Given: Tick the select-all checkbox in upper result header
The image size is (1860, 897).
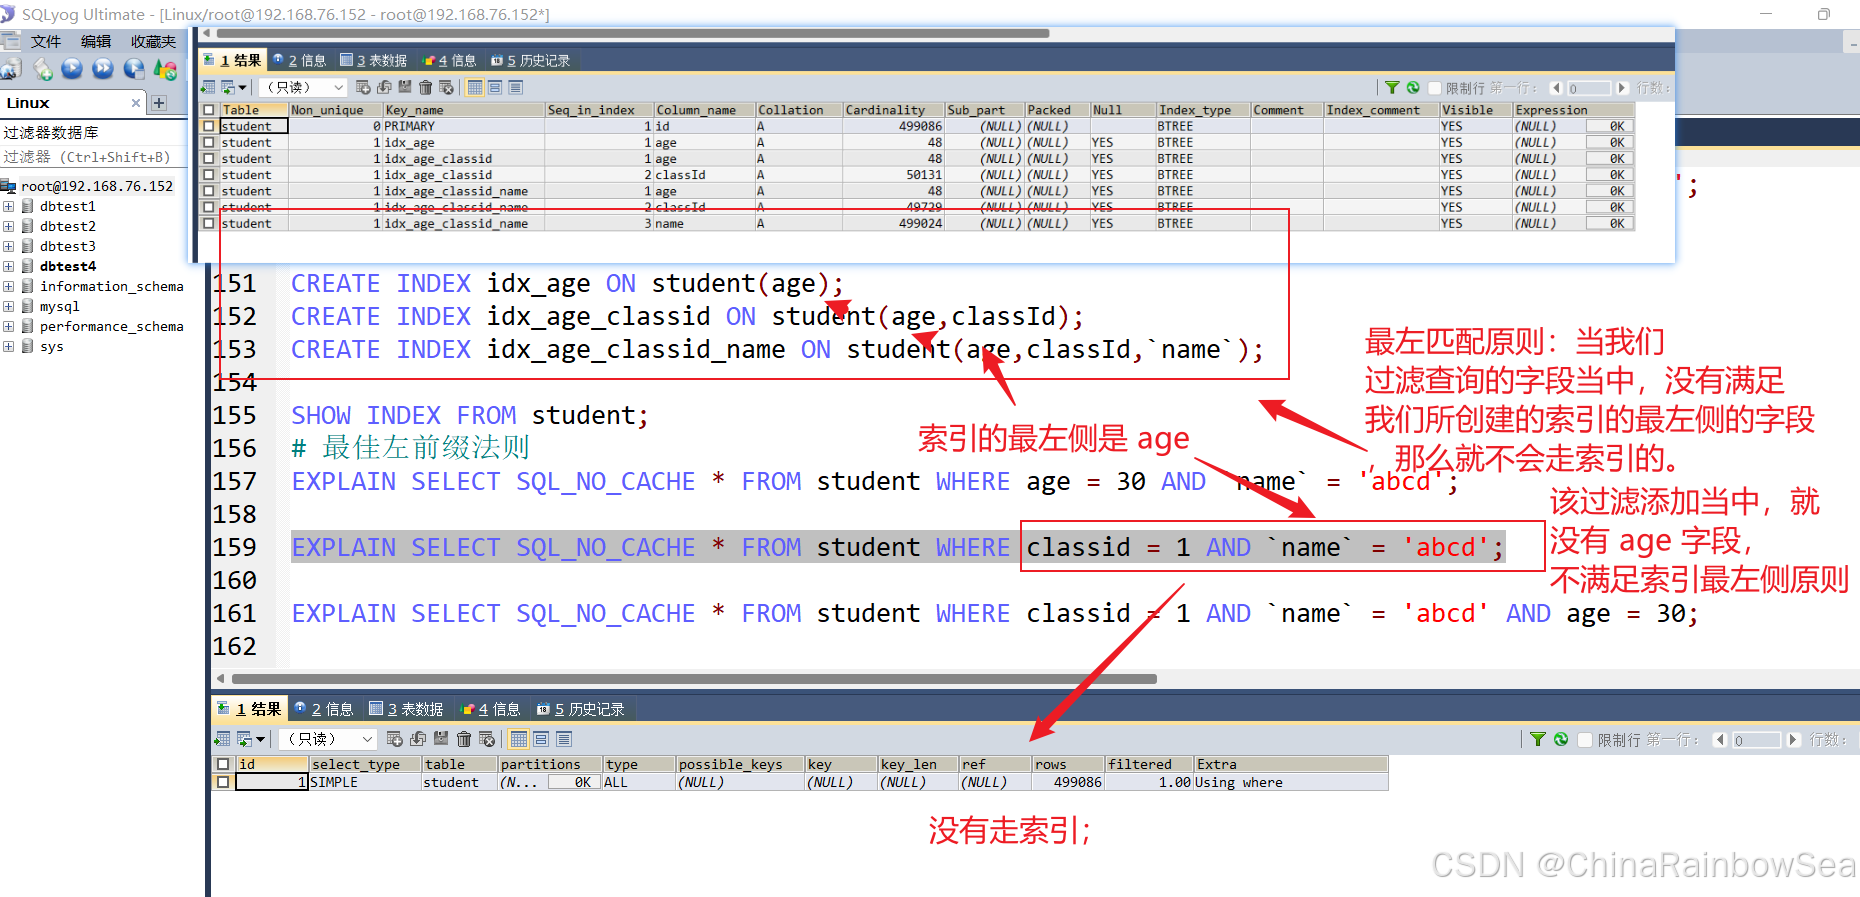Looking at the screenshot, I should tap(209, 110).
